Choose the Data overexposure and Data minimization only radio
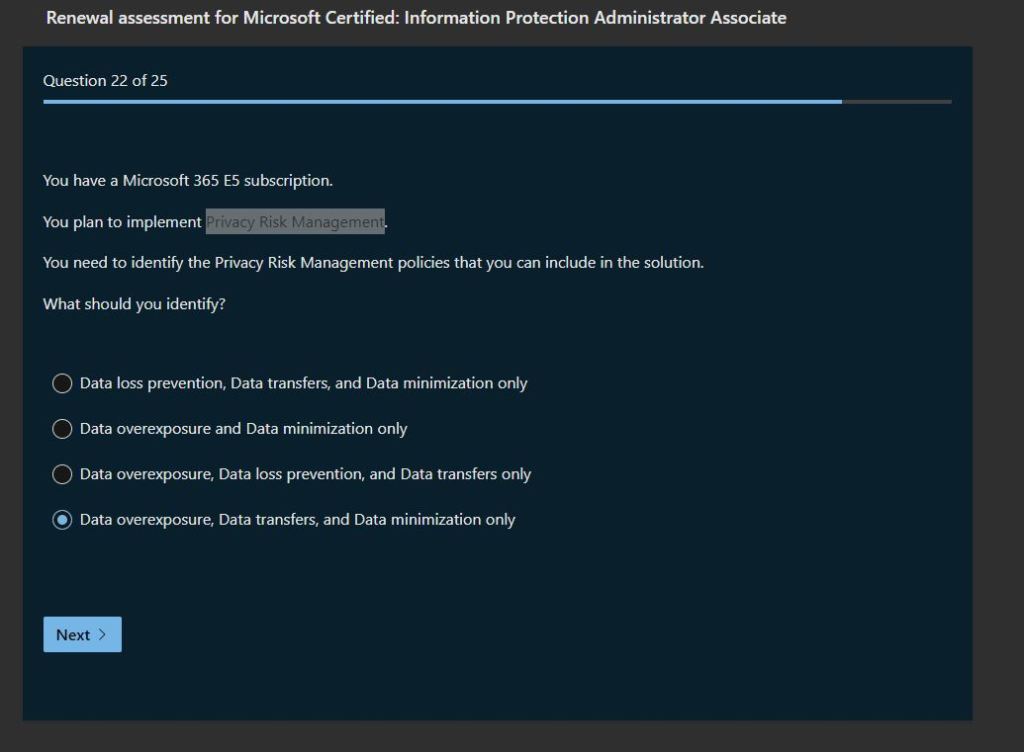This screenshot has width=1024, height=752. (62, 429)
